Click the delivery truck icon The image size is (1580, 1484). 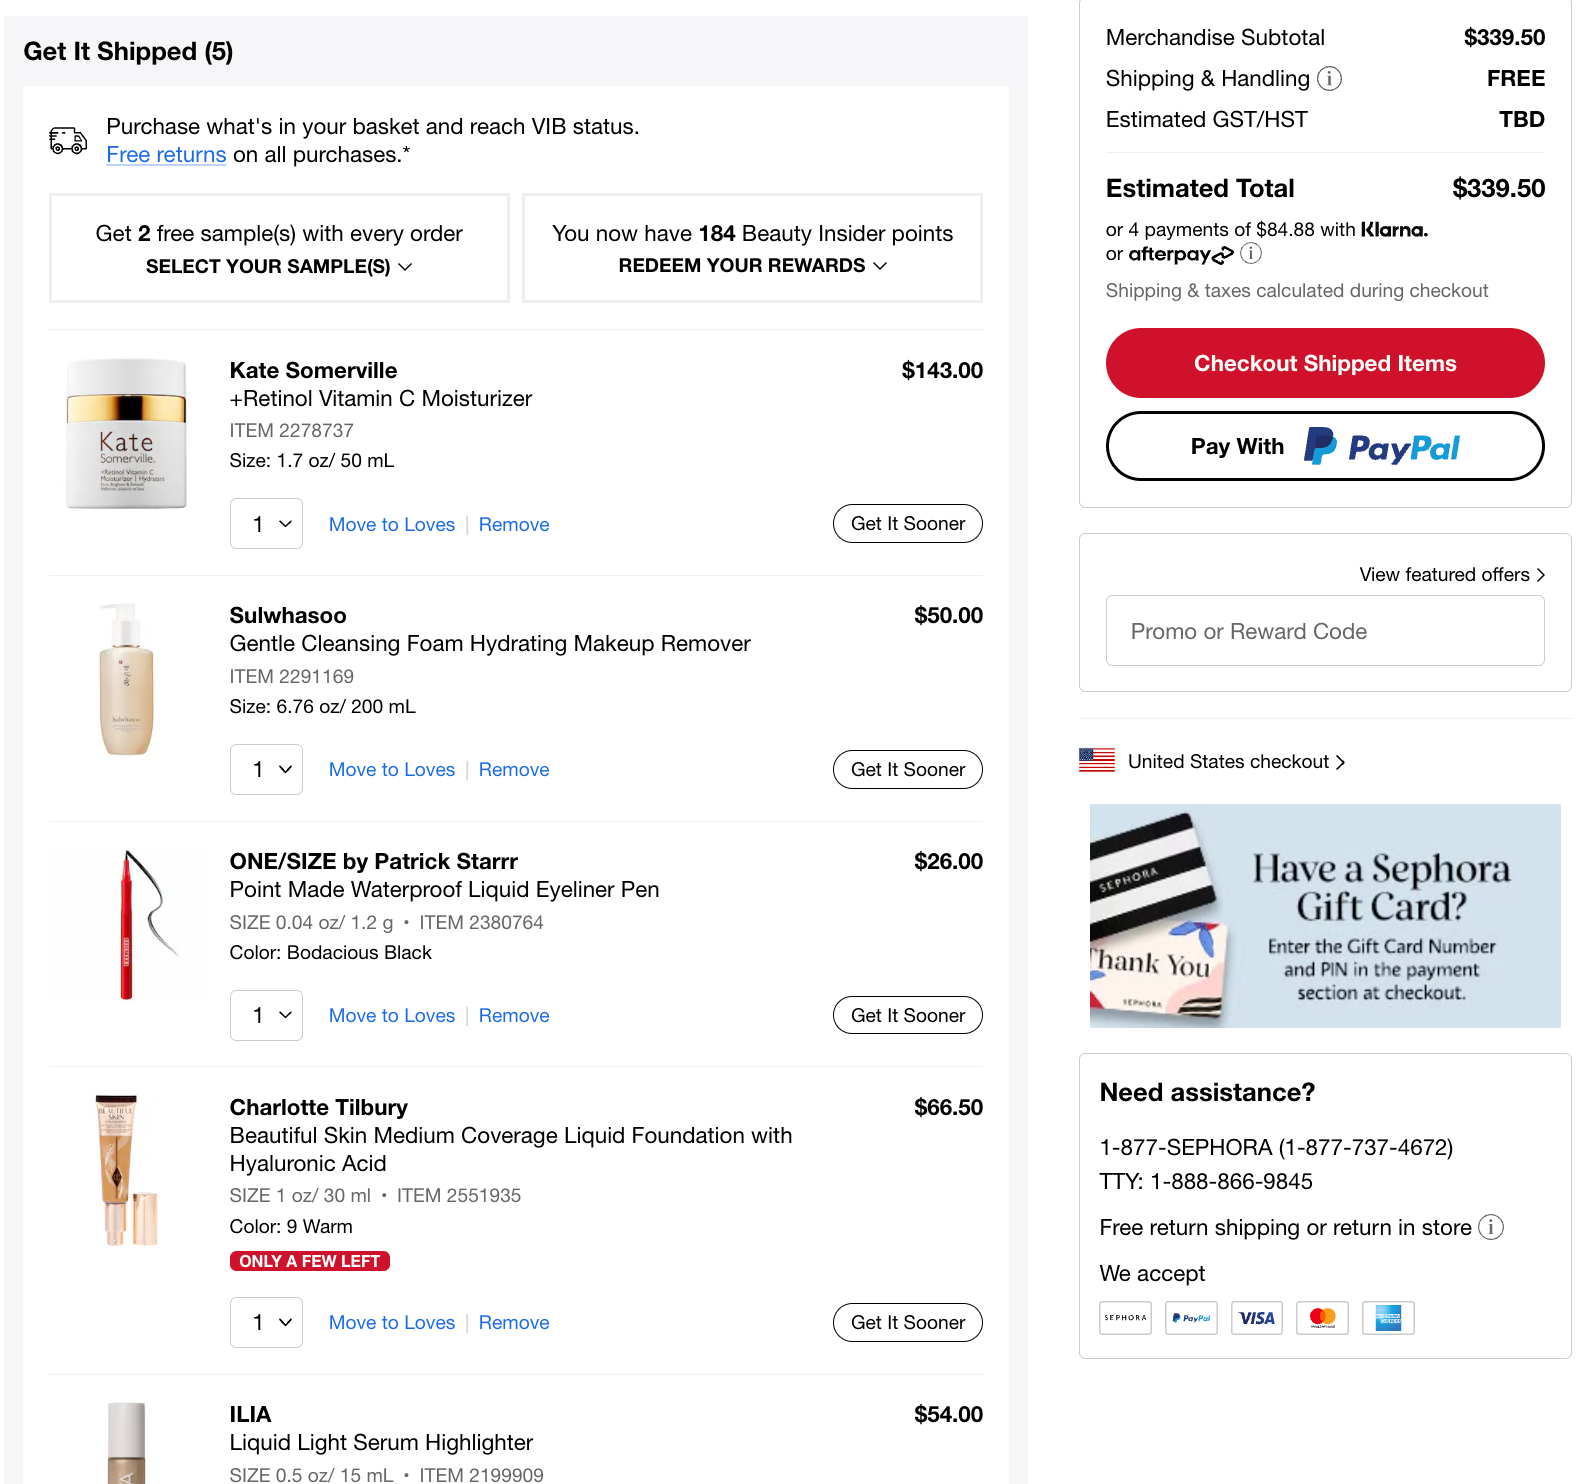point(68,140)
